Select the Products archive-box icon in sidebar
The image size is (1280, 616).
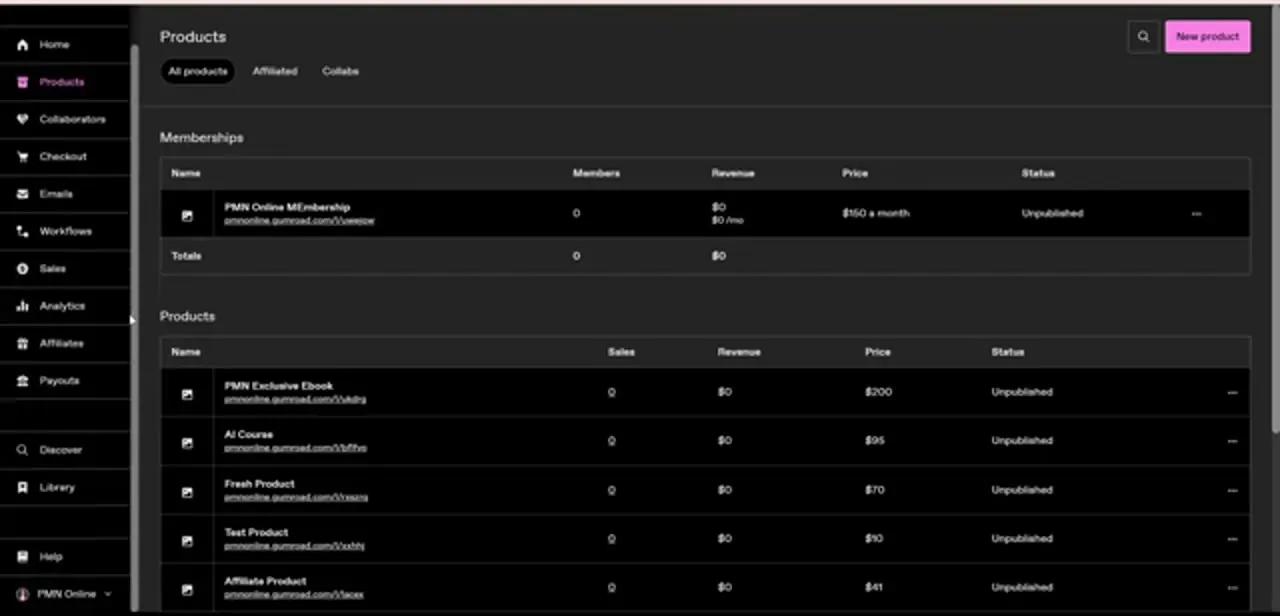[23, 82]
